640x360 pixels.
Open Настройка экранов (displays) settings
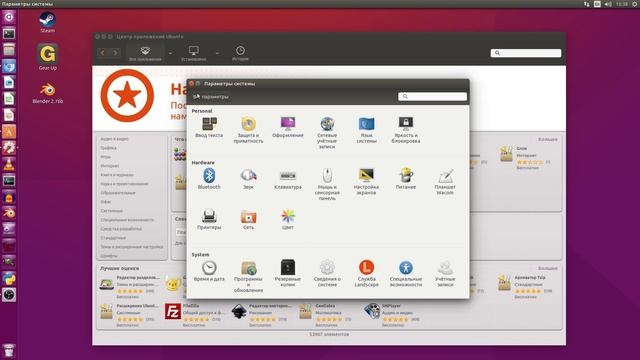click(x=366, y=181)
